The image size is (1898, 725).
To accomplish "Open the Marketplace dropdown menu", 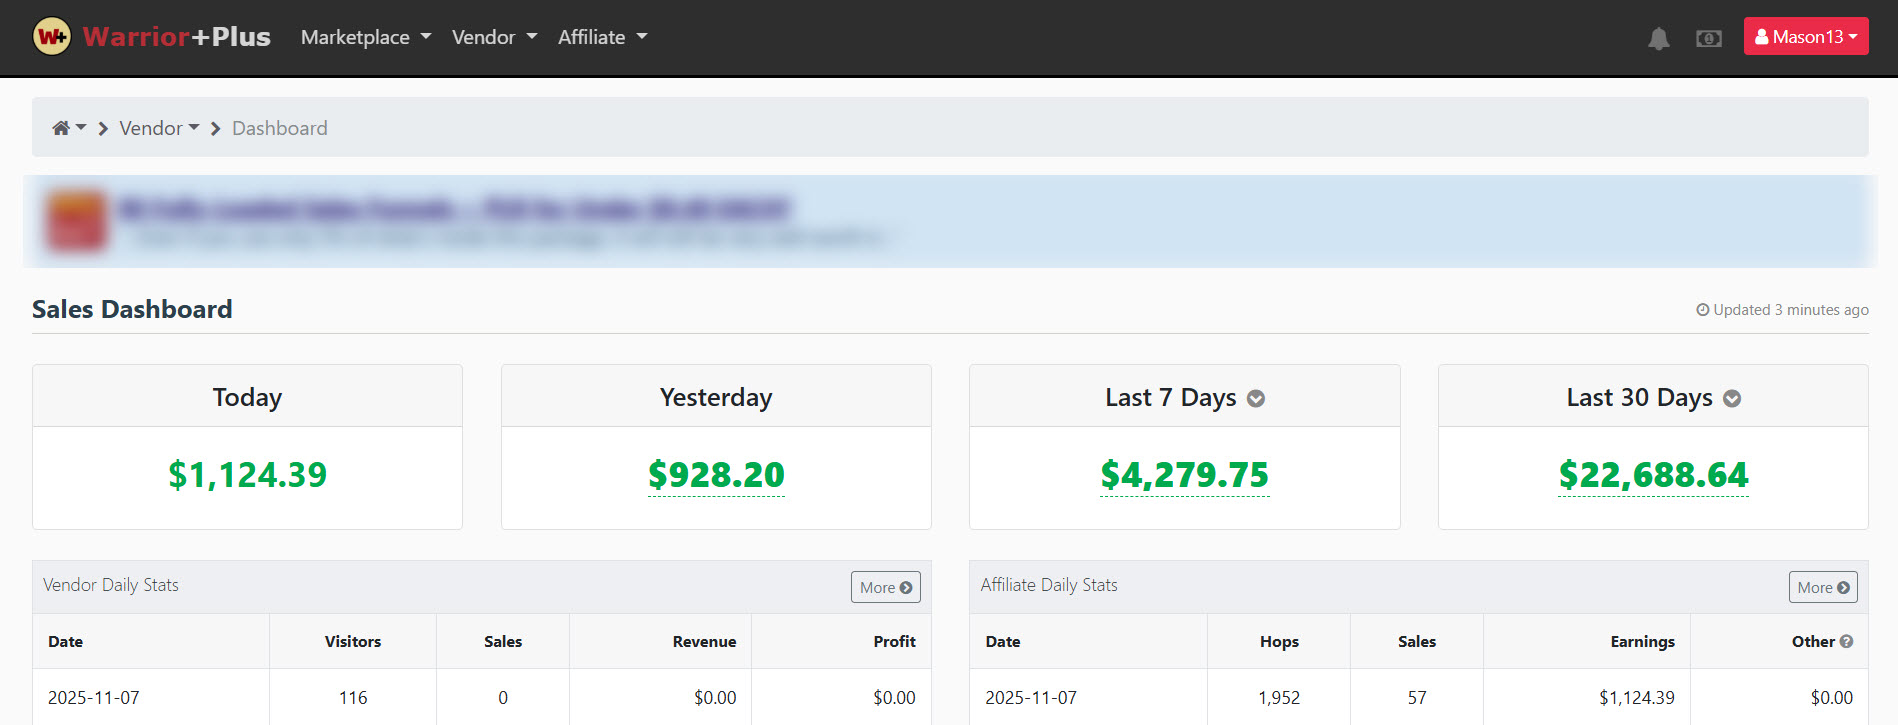I will [x=365, y=37].
